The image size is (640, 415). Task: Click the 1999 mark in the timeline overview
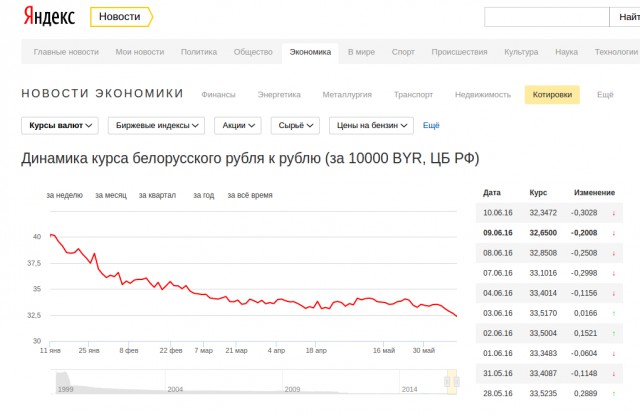coord(65,389)
